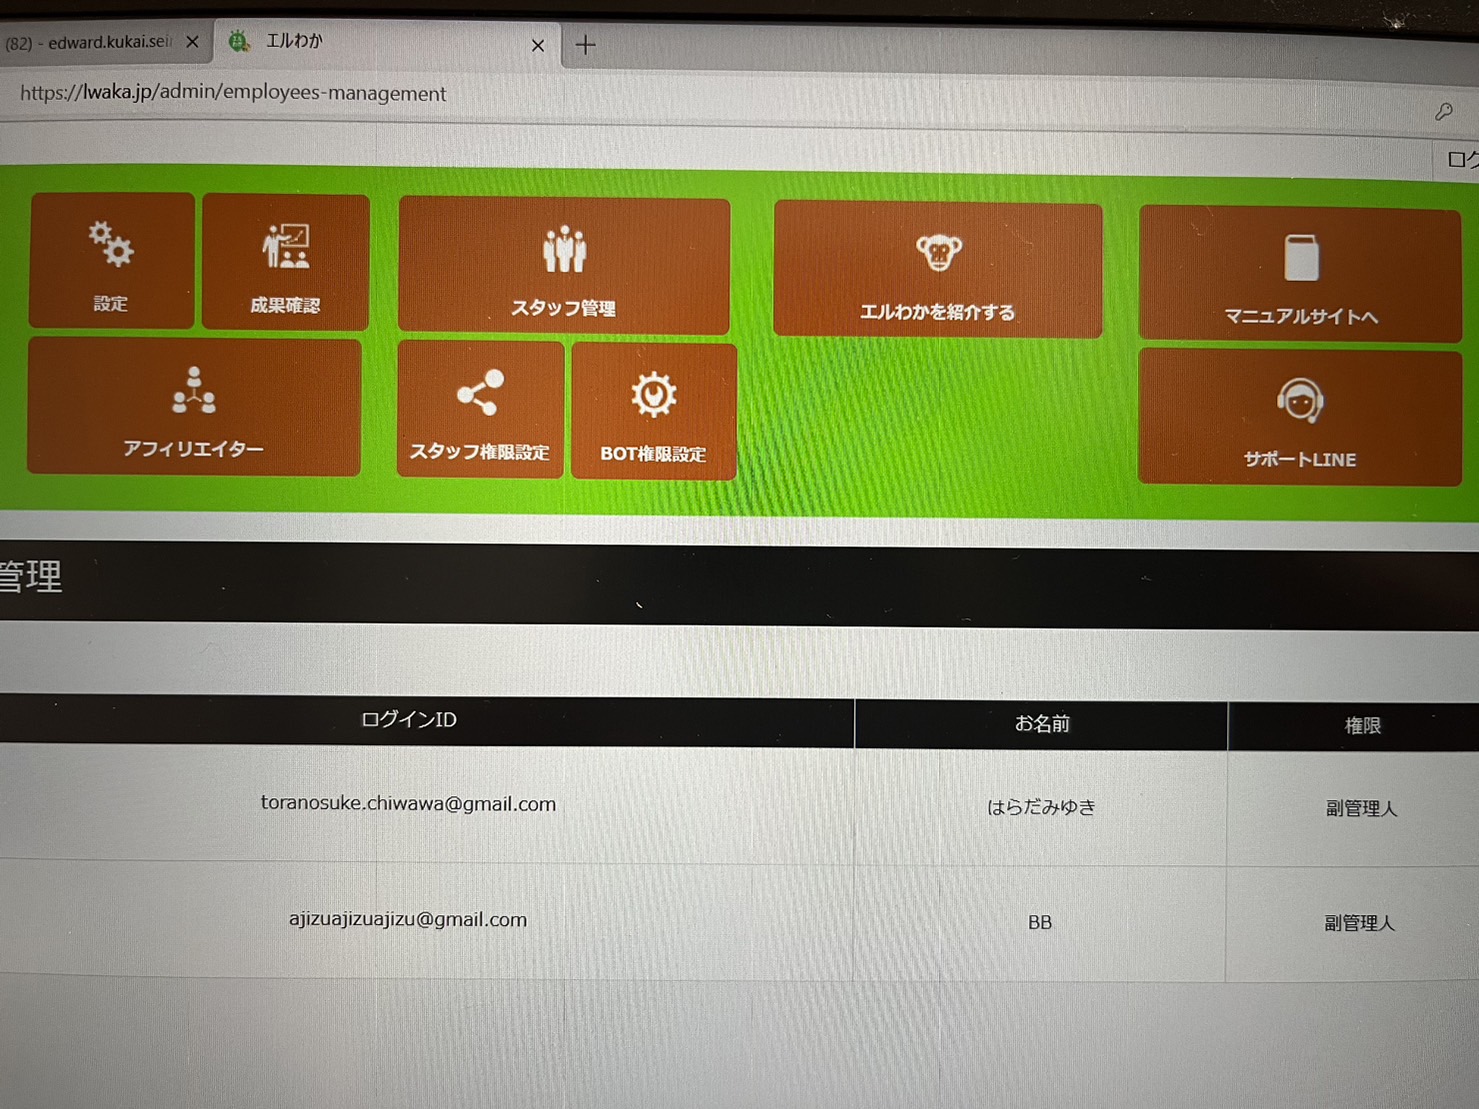Screen dimensions: 1479x1109
Task: Select ajizuajizuajizu@gmail.com login ID
Action: tap(408, 919)
